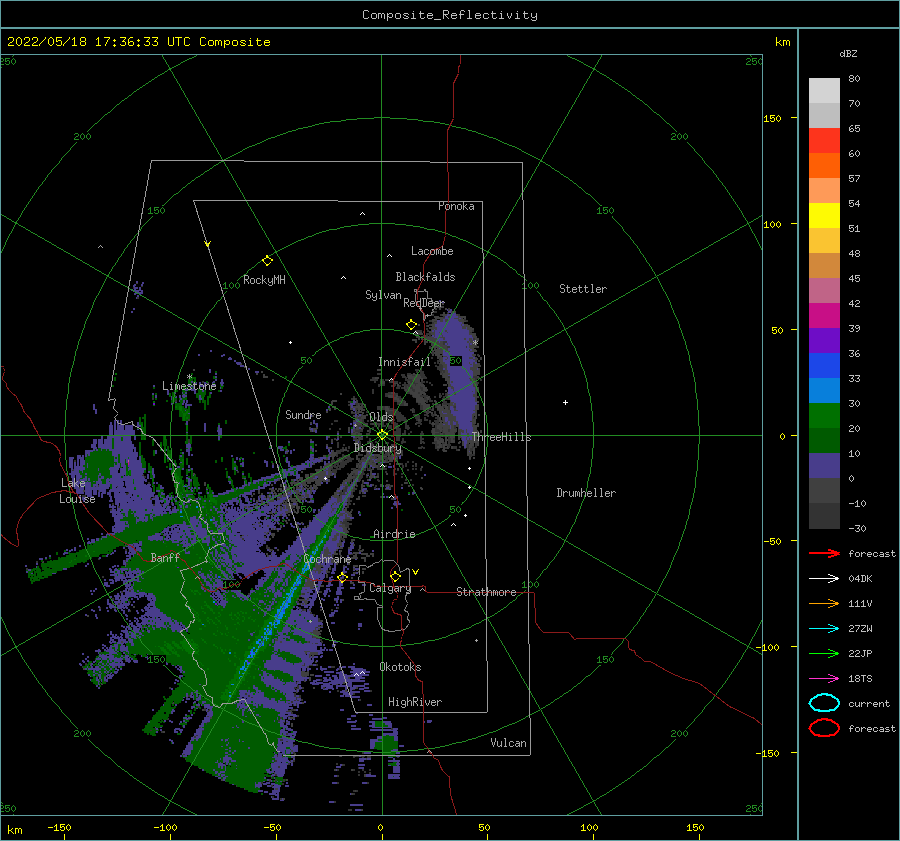Click the asterisk marker above Limestone label

pyautogui.click(x=189, y=377)
